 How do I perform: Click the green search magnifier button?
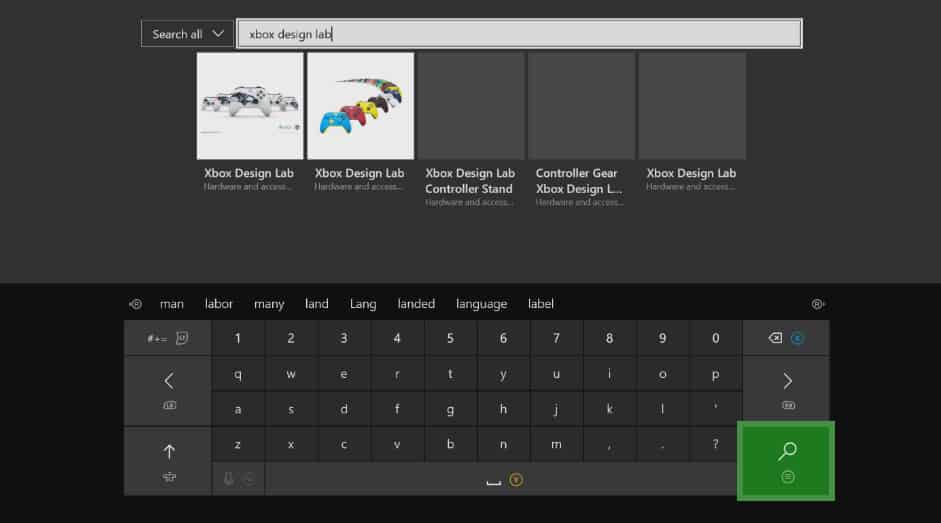coord(786,461)
